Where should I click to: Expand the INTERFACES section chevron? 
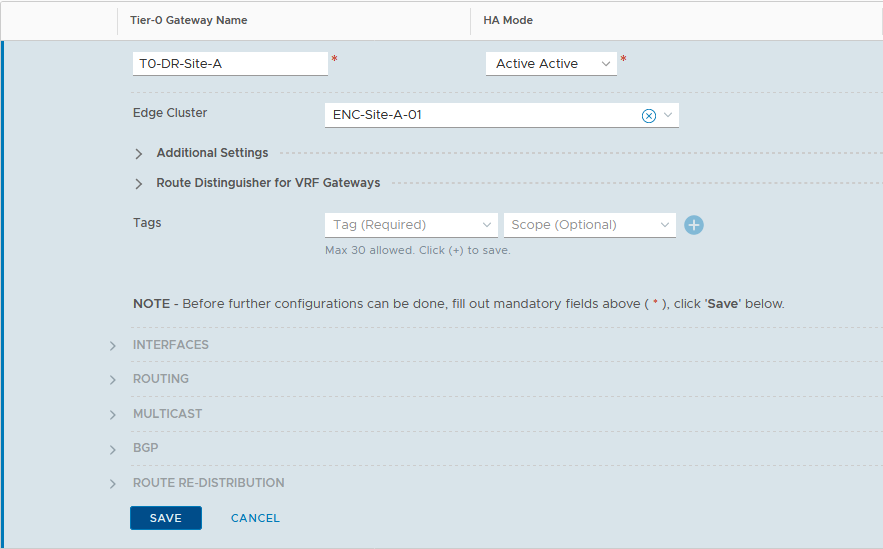[113, 346]
